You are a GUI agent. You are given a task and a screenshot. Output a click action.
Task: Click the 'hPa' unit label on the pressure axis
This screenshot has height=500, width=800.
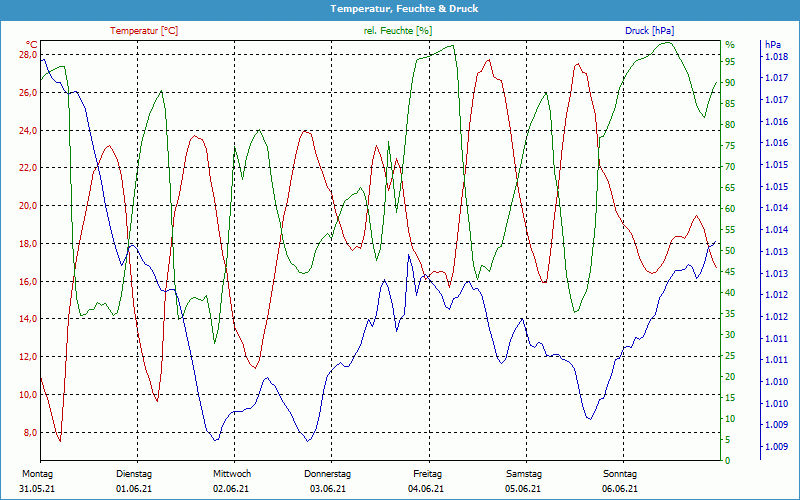[x=773, y=45]
